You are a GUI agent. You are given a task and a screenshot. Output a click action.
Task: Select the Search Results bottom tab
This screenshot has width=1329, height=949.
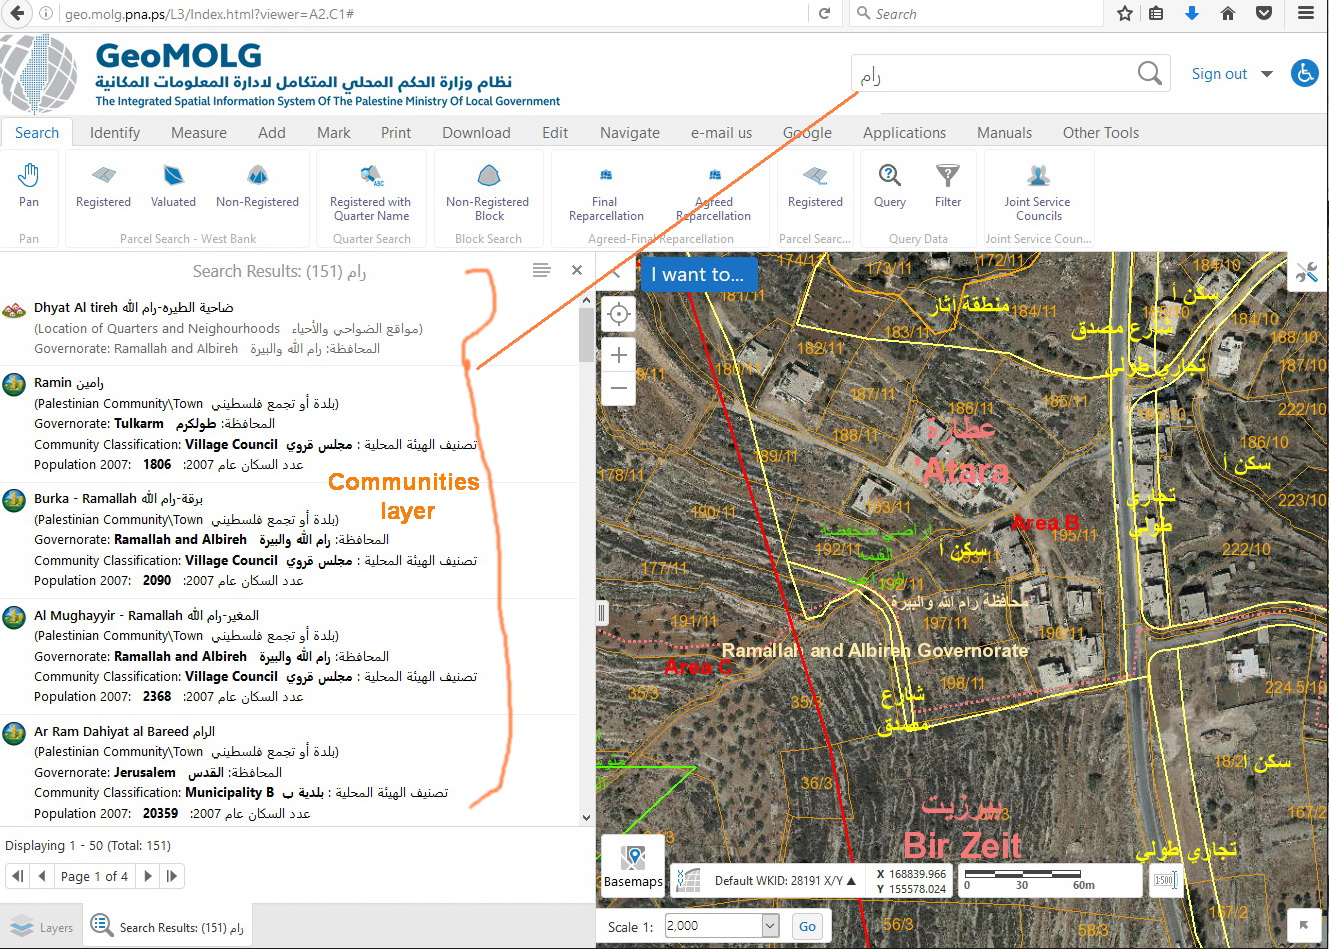coord(167,927)
